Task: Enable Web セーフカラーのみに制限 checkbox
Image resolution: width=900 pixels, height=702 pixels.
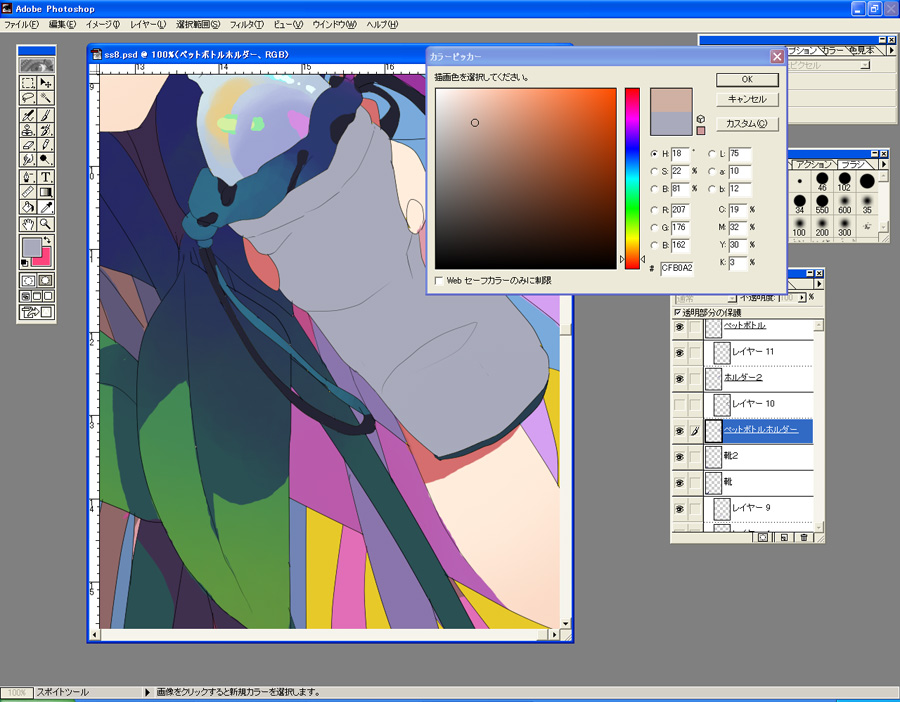Action: pyautogui.click(x=439, y=281)
